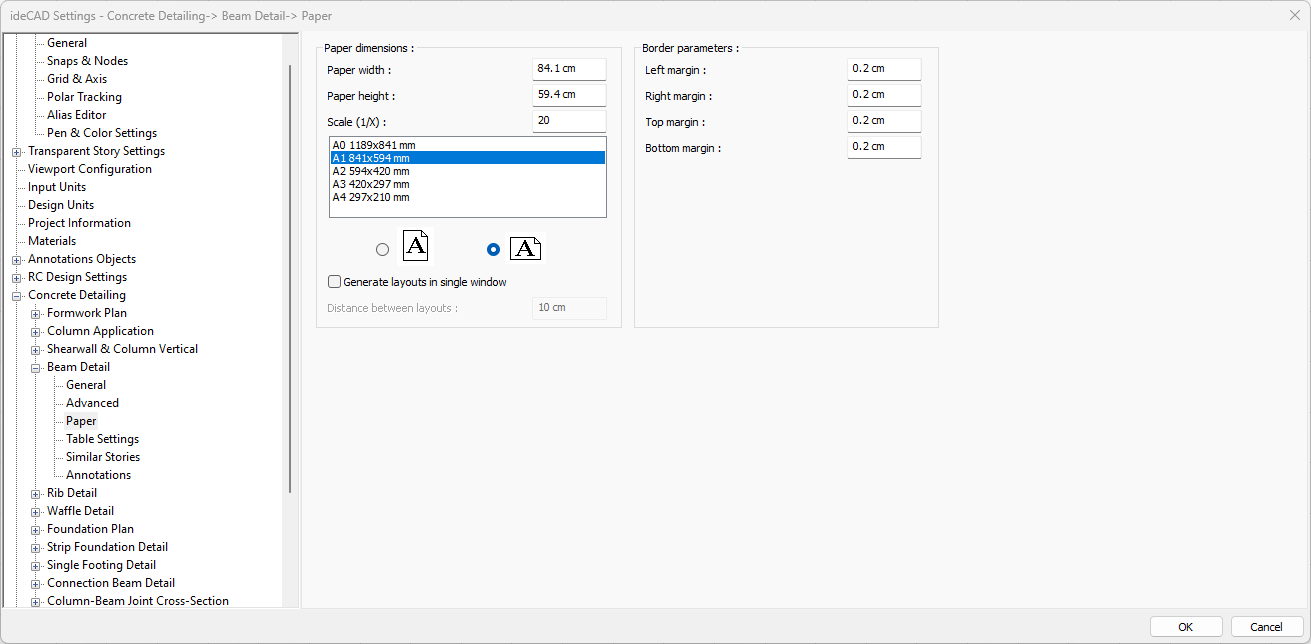Choose A3 420x297 mm paper size
The image size is (1311, 644).
click(371, 184)
